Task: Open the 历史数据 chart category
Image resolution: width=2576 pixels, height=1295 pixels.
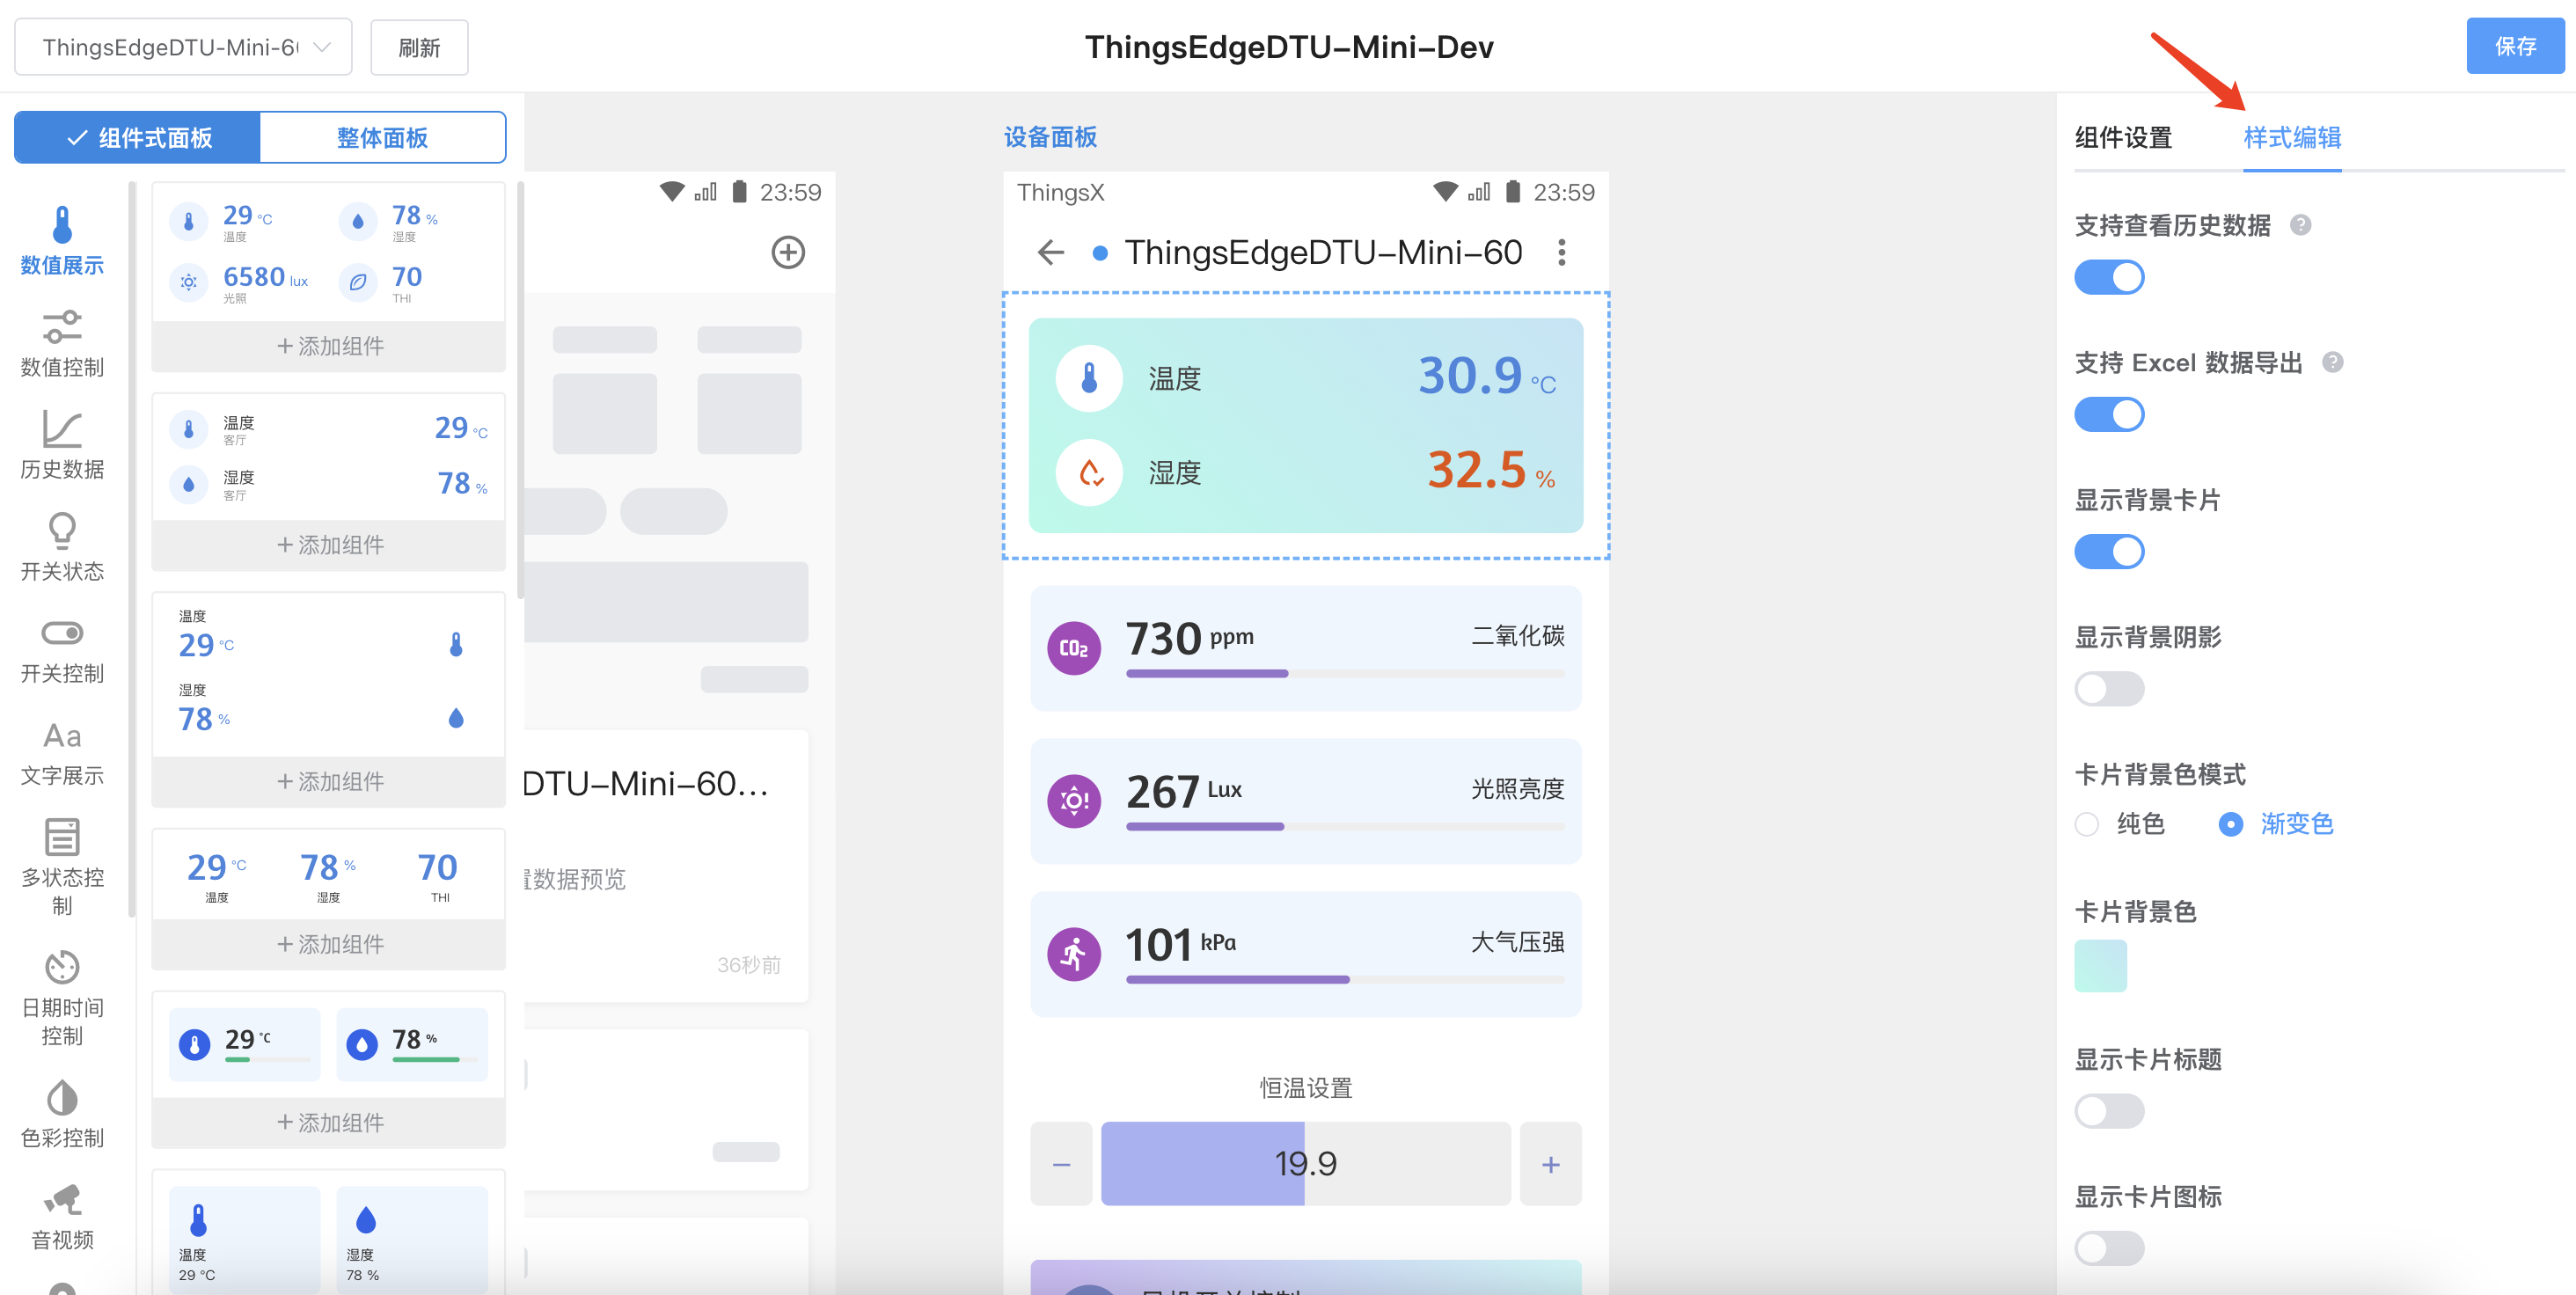Action: click(x=62, y=445)
